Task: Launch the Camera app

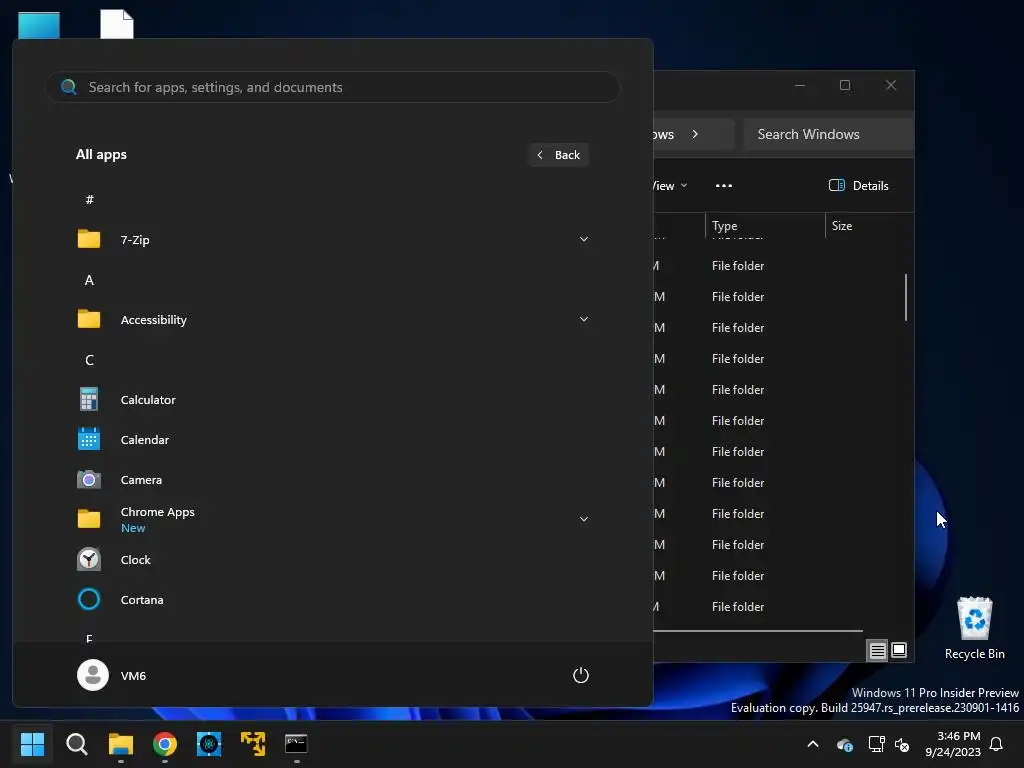Action: 332,479
